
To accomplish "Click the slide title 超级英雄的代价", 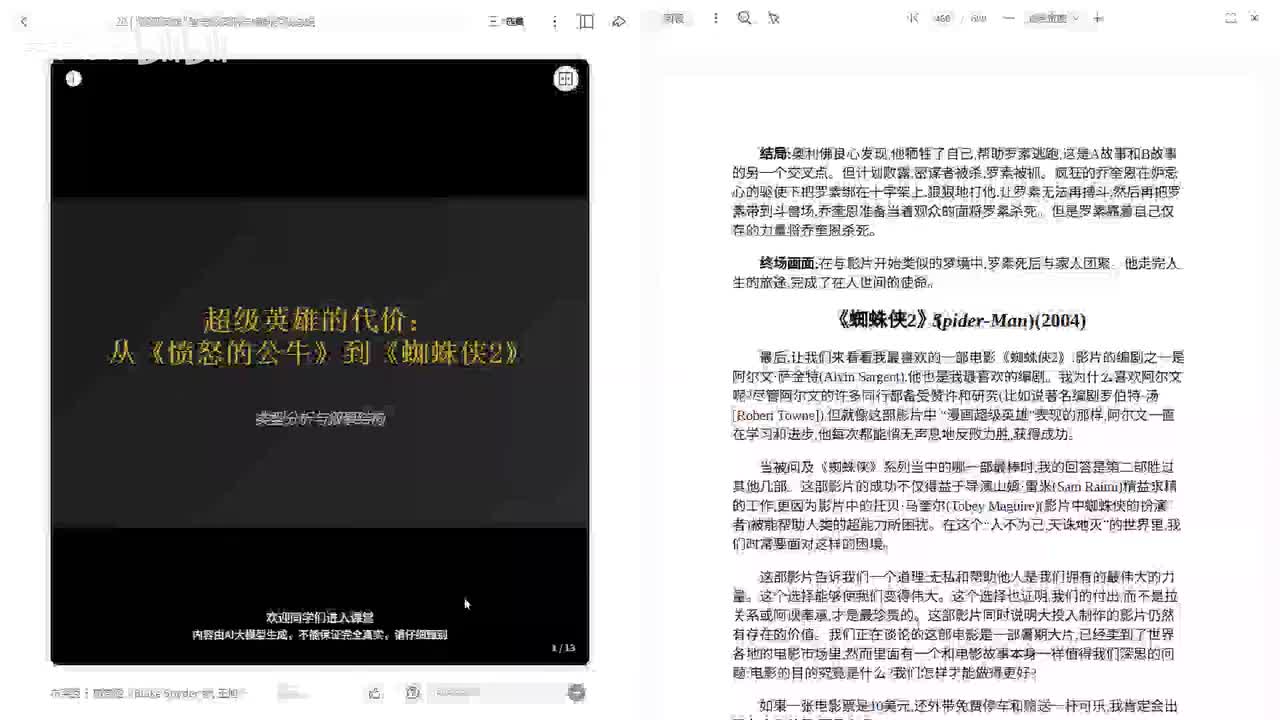I will (x=312, y=320).
